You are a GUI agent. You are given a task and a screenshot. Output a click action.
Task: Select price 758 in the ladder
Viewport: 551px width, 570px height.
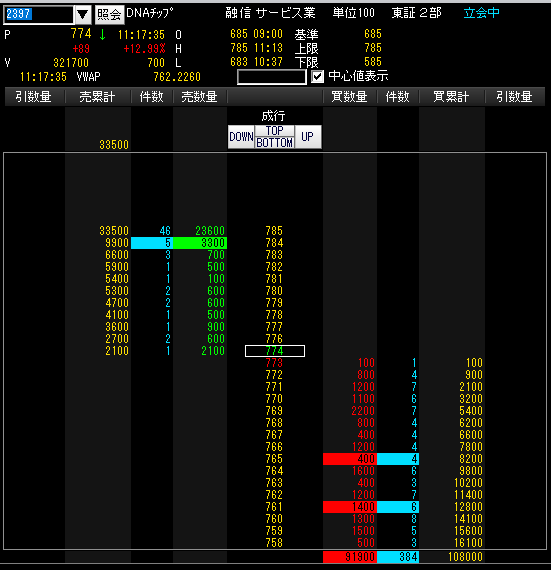274,543
